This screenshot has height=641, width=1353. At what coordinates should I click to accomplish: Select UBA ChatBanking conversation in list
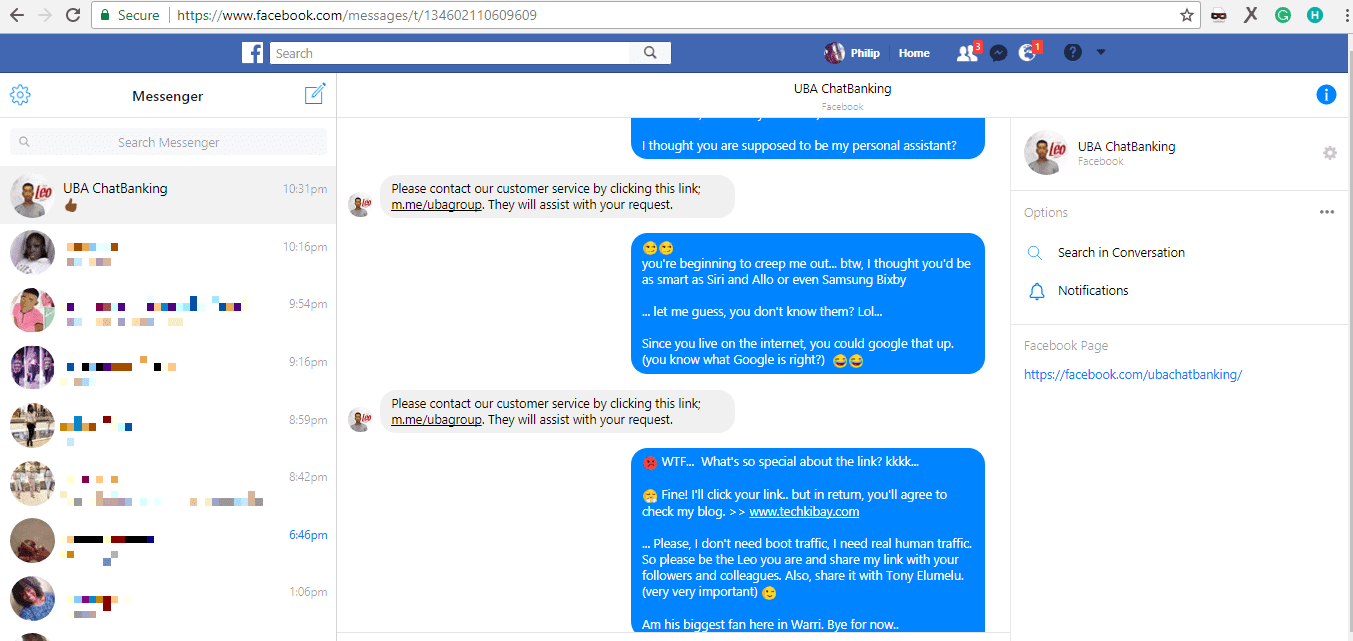point(168,195)
